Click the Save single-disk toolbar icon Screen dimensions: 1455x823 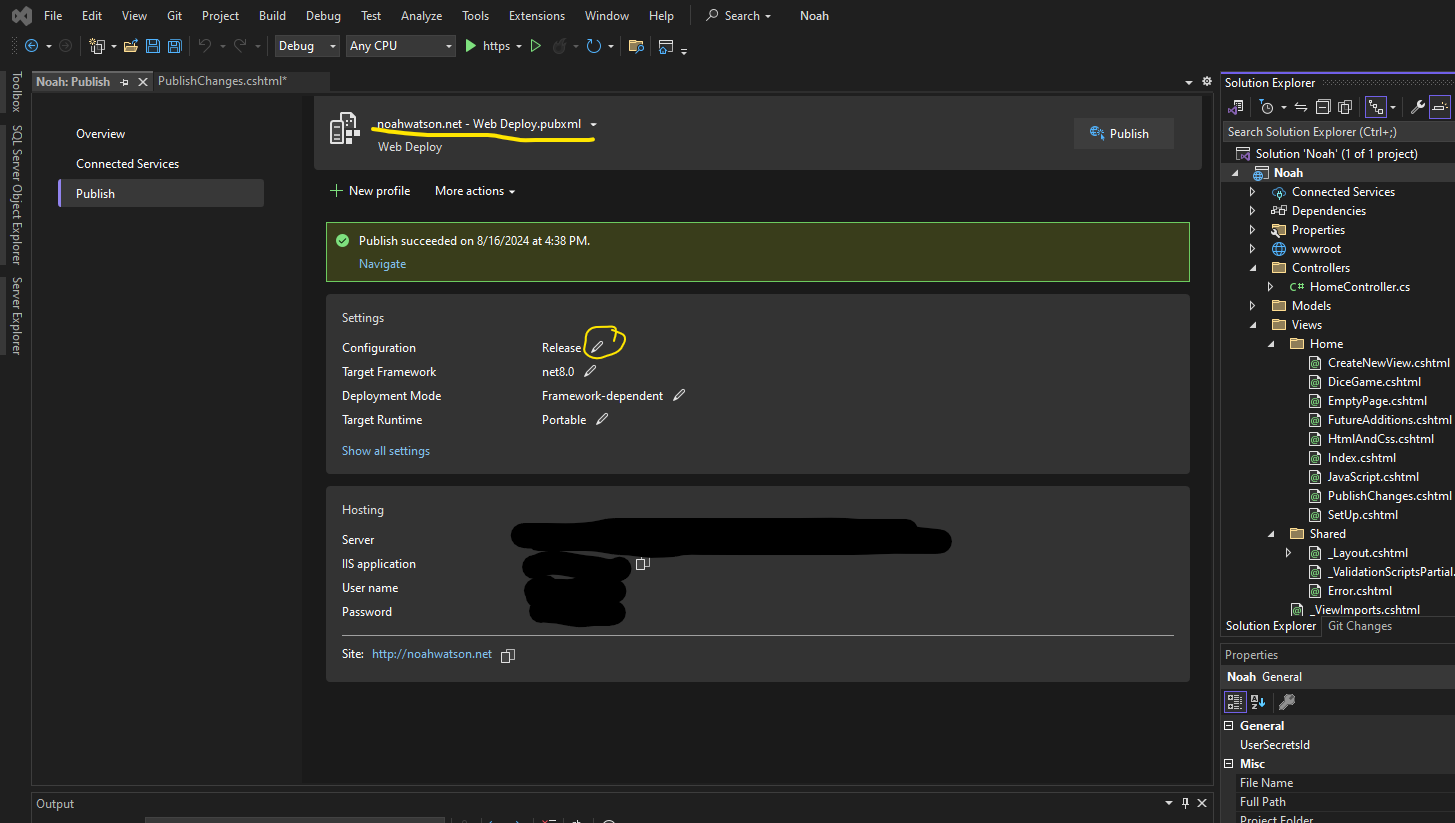pyautogui.click(x=153, y=46)
